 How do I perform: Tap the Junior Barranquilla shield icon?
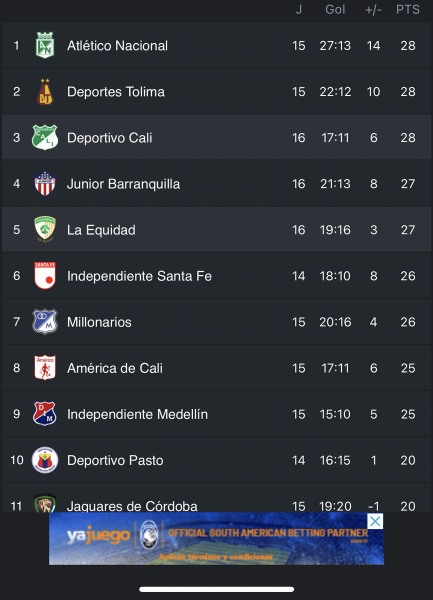[x=45, y=184]
